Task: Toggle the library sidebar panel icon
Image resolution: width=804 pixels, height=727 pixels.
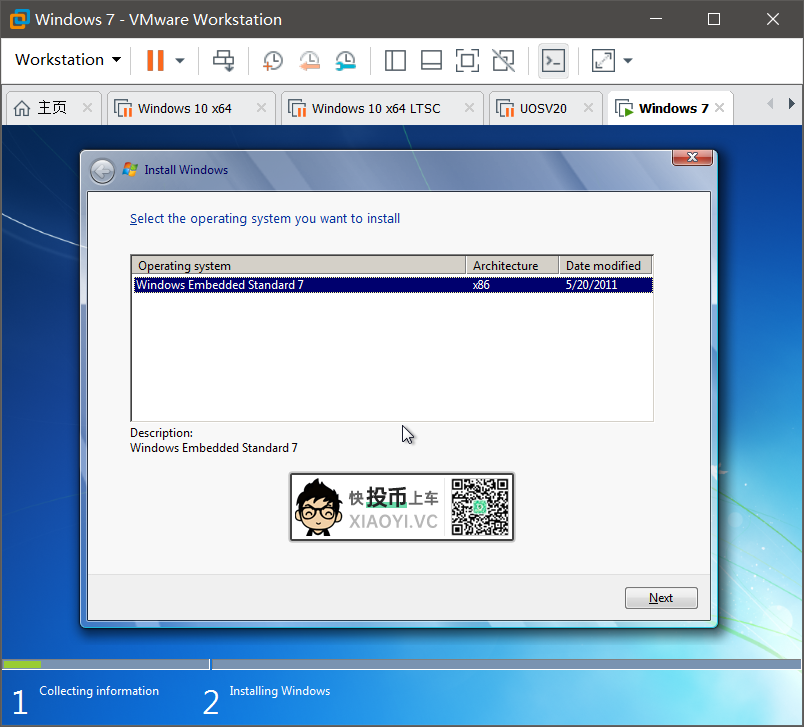Action: (x=395, y=60)
